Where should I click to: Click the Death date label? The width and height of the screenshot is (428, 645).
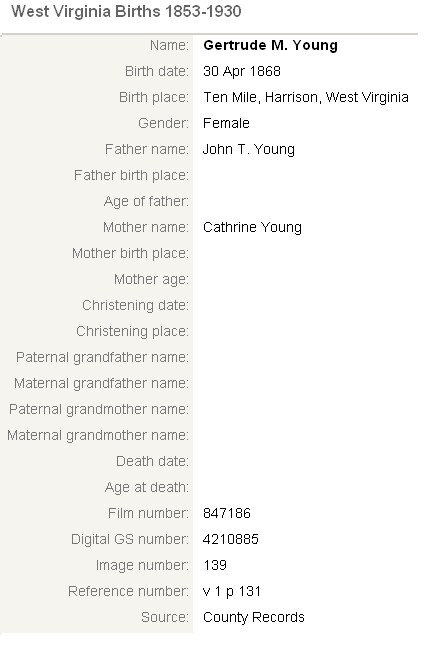point(152,462)
